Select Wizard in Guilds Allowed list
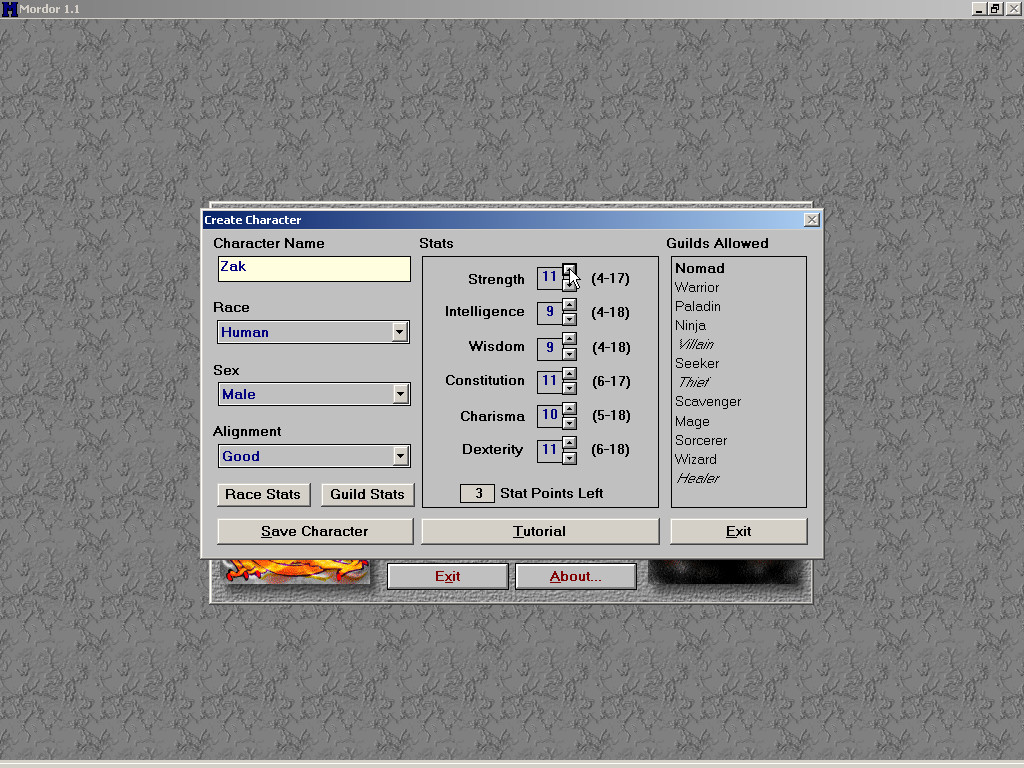The height and width of the screenshot is (768, 1024). pyautogui.click(x=696, y=459)
